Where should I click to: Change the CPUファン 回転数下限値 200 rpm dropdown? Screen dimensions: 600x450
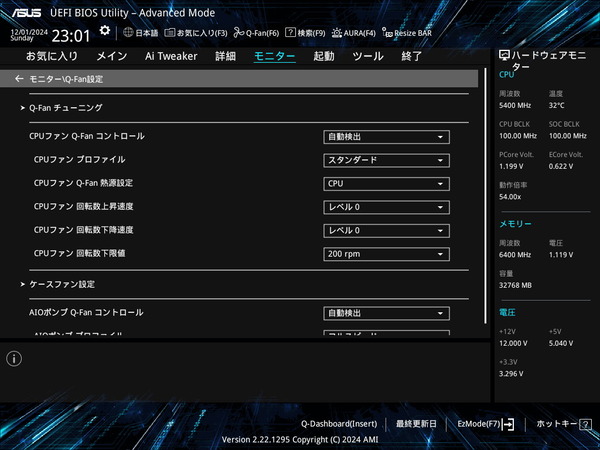click(x=386, y=254)
